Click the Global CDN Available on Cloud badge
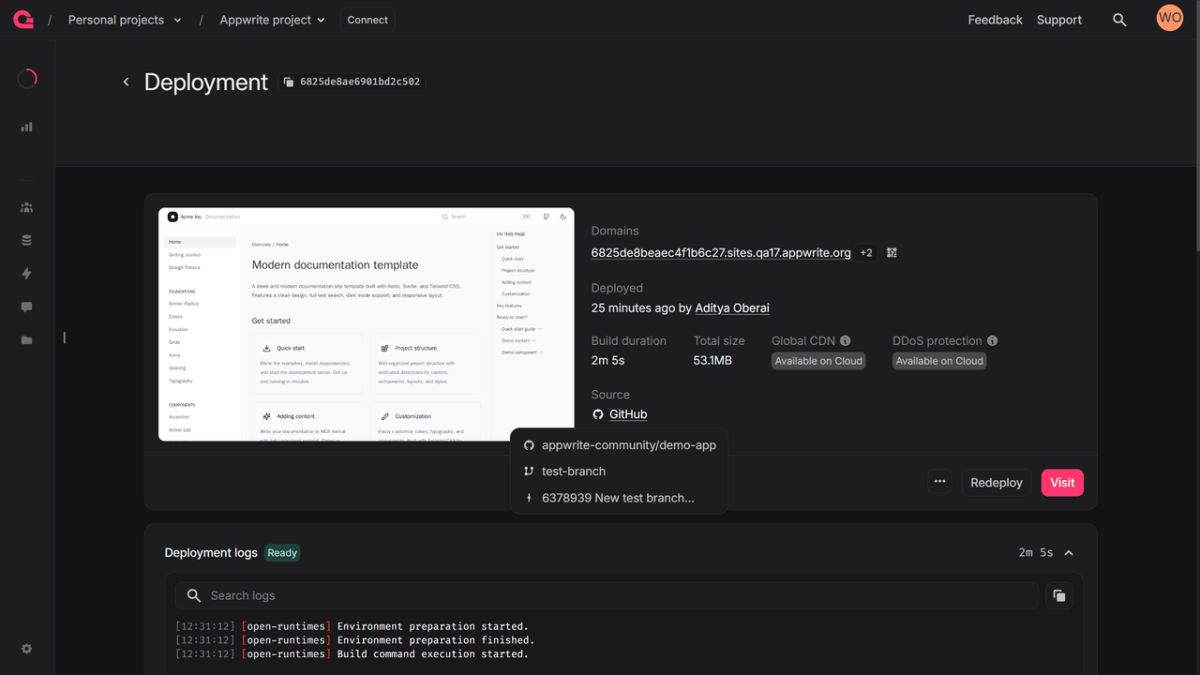 (x=818, y=361)
